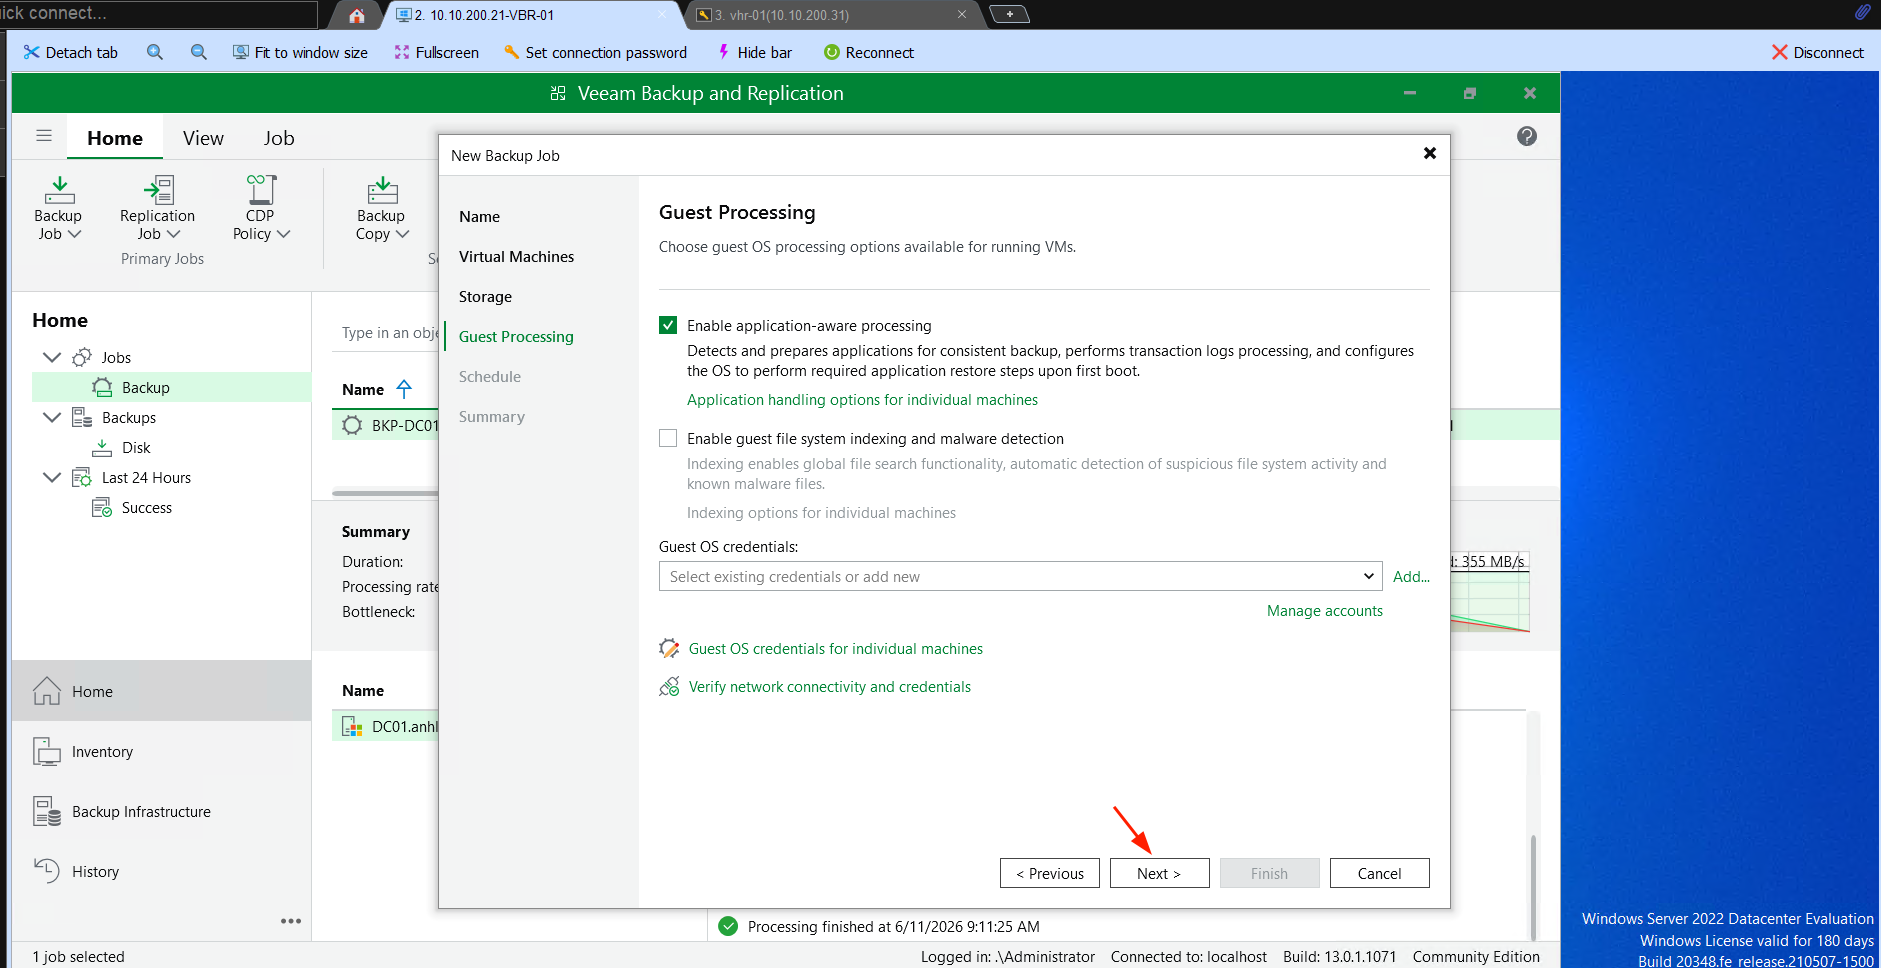Open the Guest OS credentials dropdown
Viewport: 1881px width, 968px height.
1369,576
